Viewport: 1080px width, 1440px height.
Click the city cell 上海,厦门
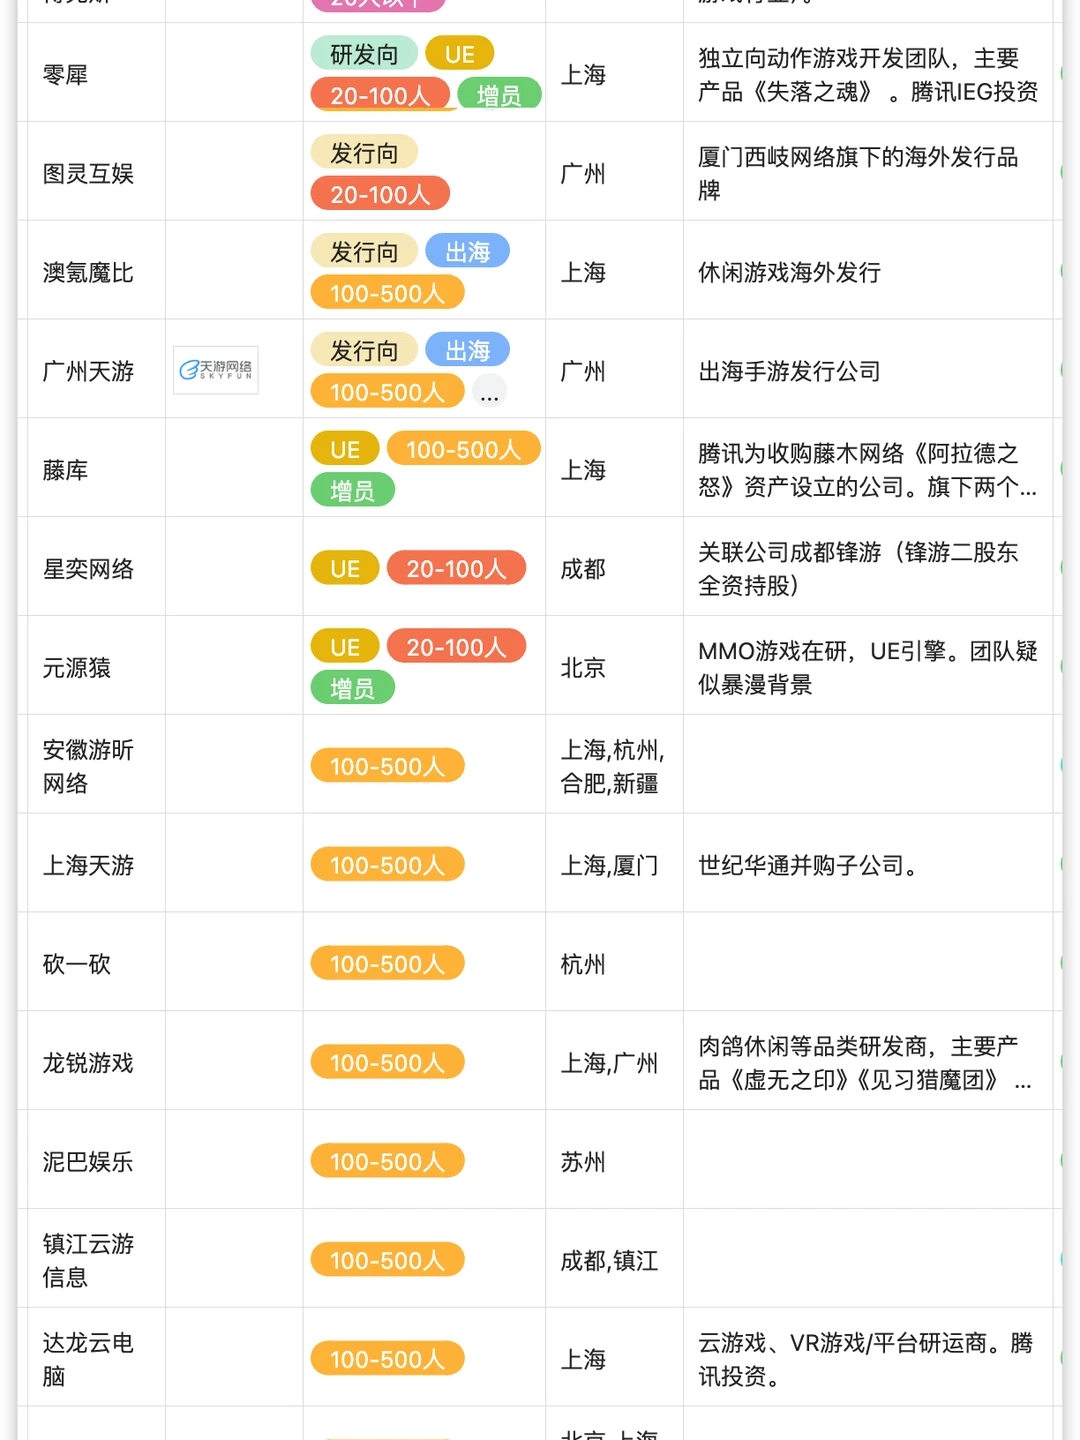(609, 865)
